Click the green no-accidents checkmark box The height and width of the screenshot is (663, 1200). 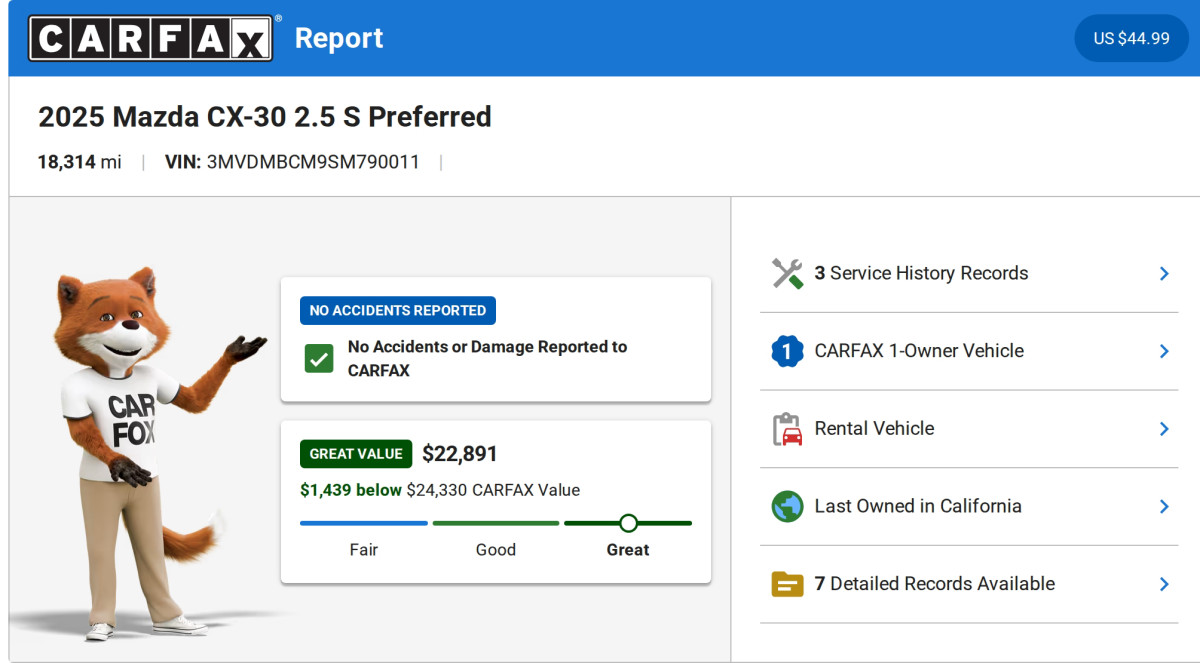(x=319, y=358)
